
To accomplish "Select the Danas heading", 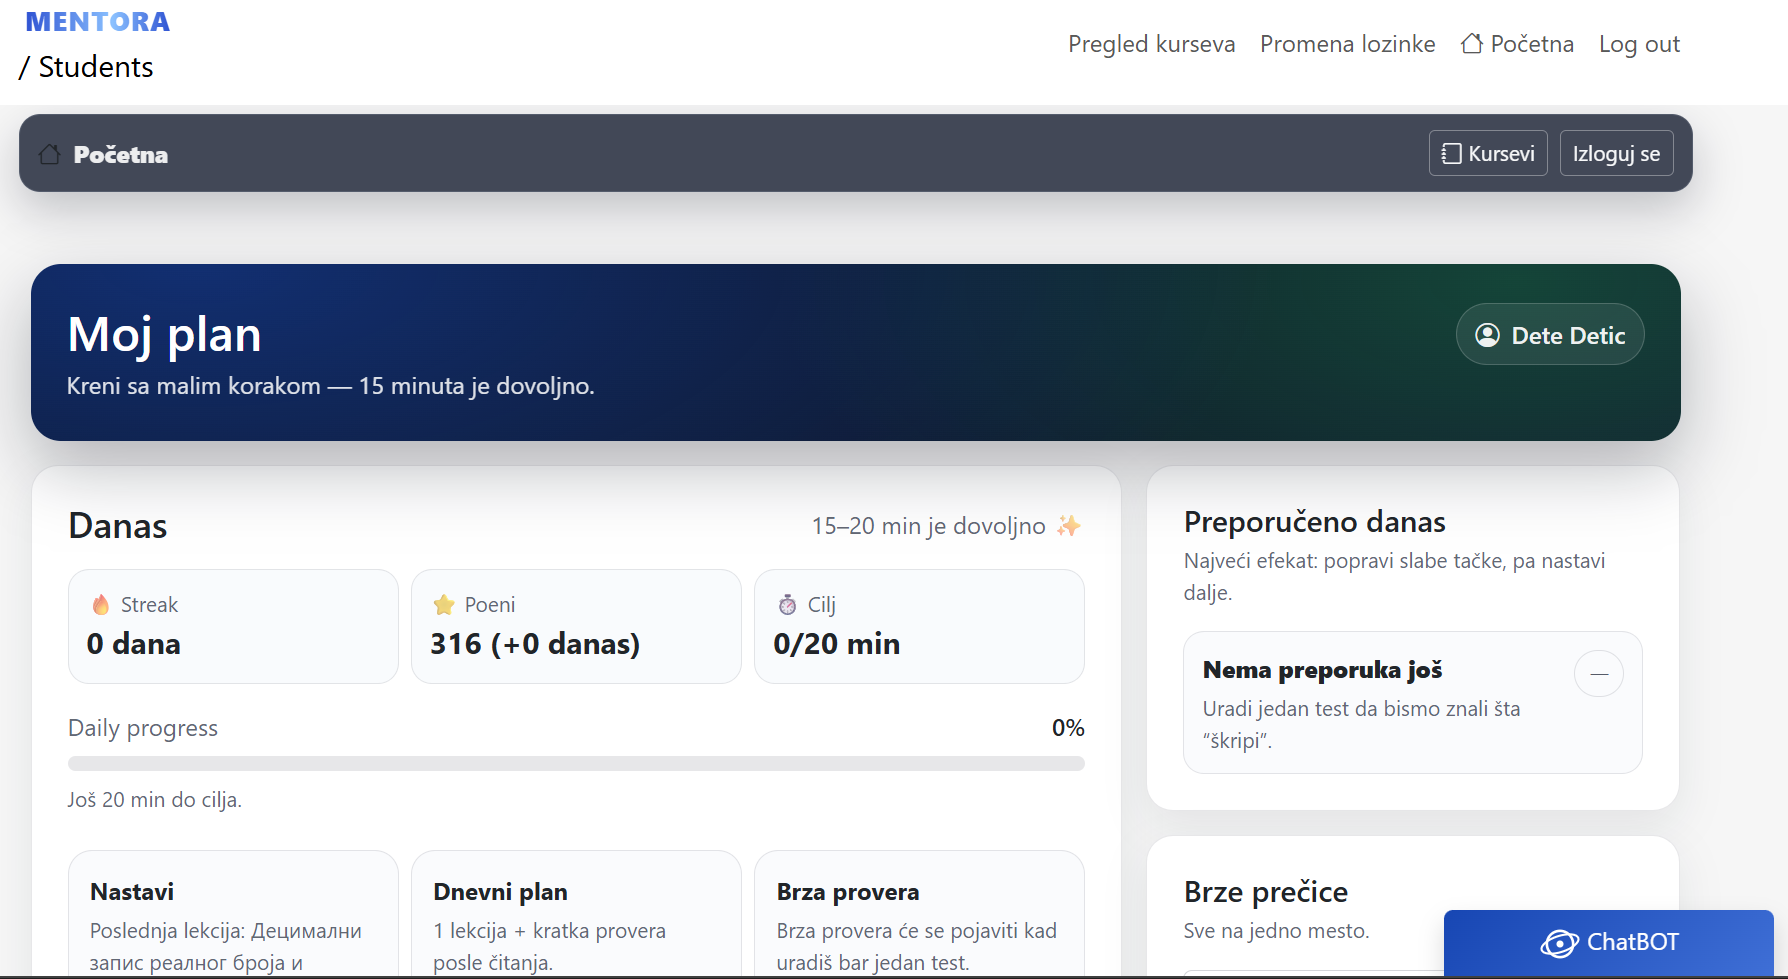I will tap(117, 526).
